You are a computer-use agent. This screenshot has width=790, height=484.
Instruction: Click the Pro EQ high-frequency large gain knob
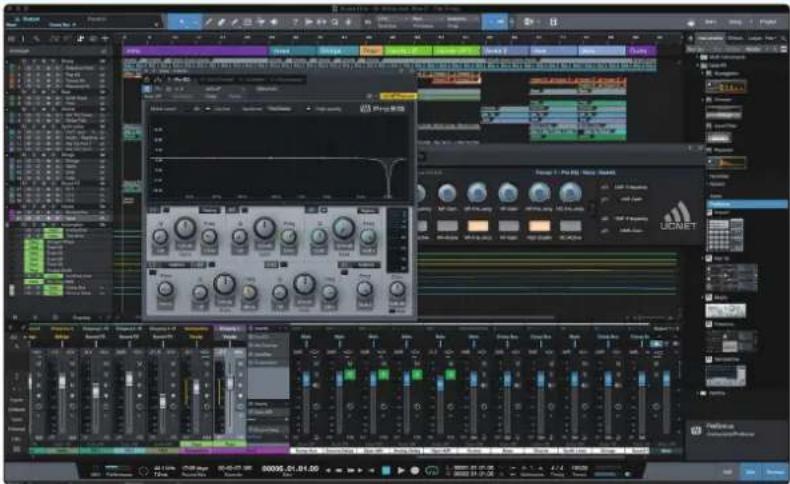[x=343, y=228]
